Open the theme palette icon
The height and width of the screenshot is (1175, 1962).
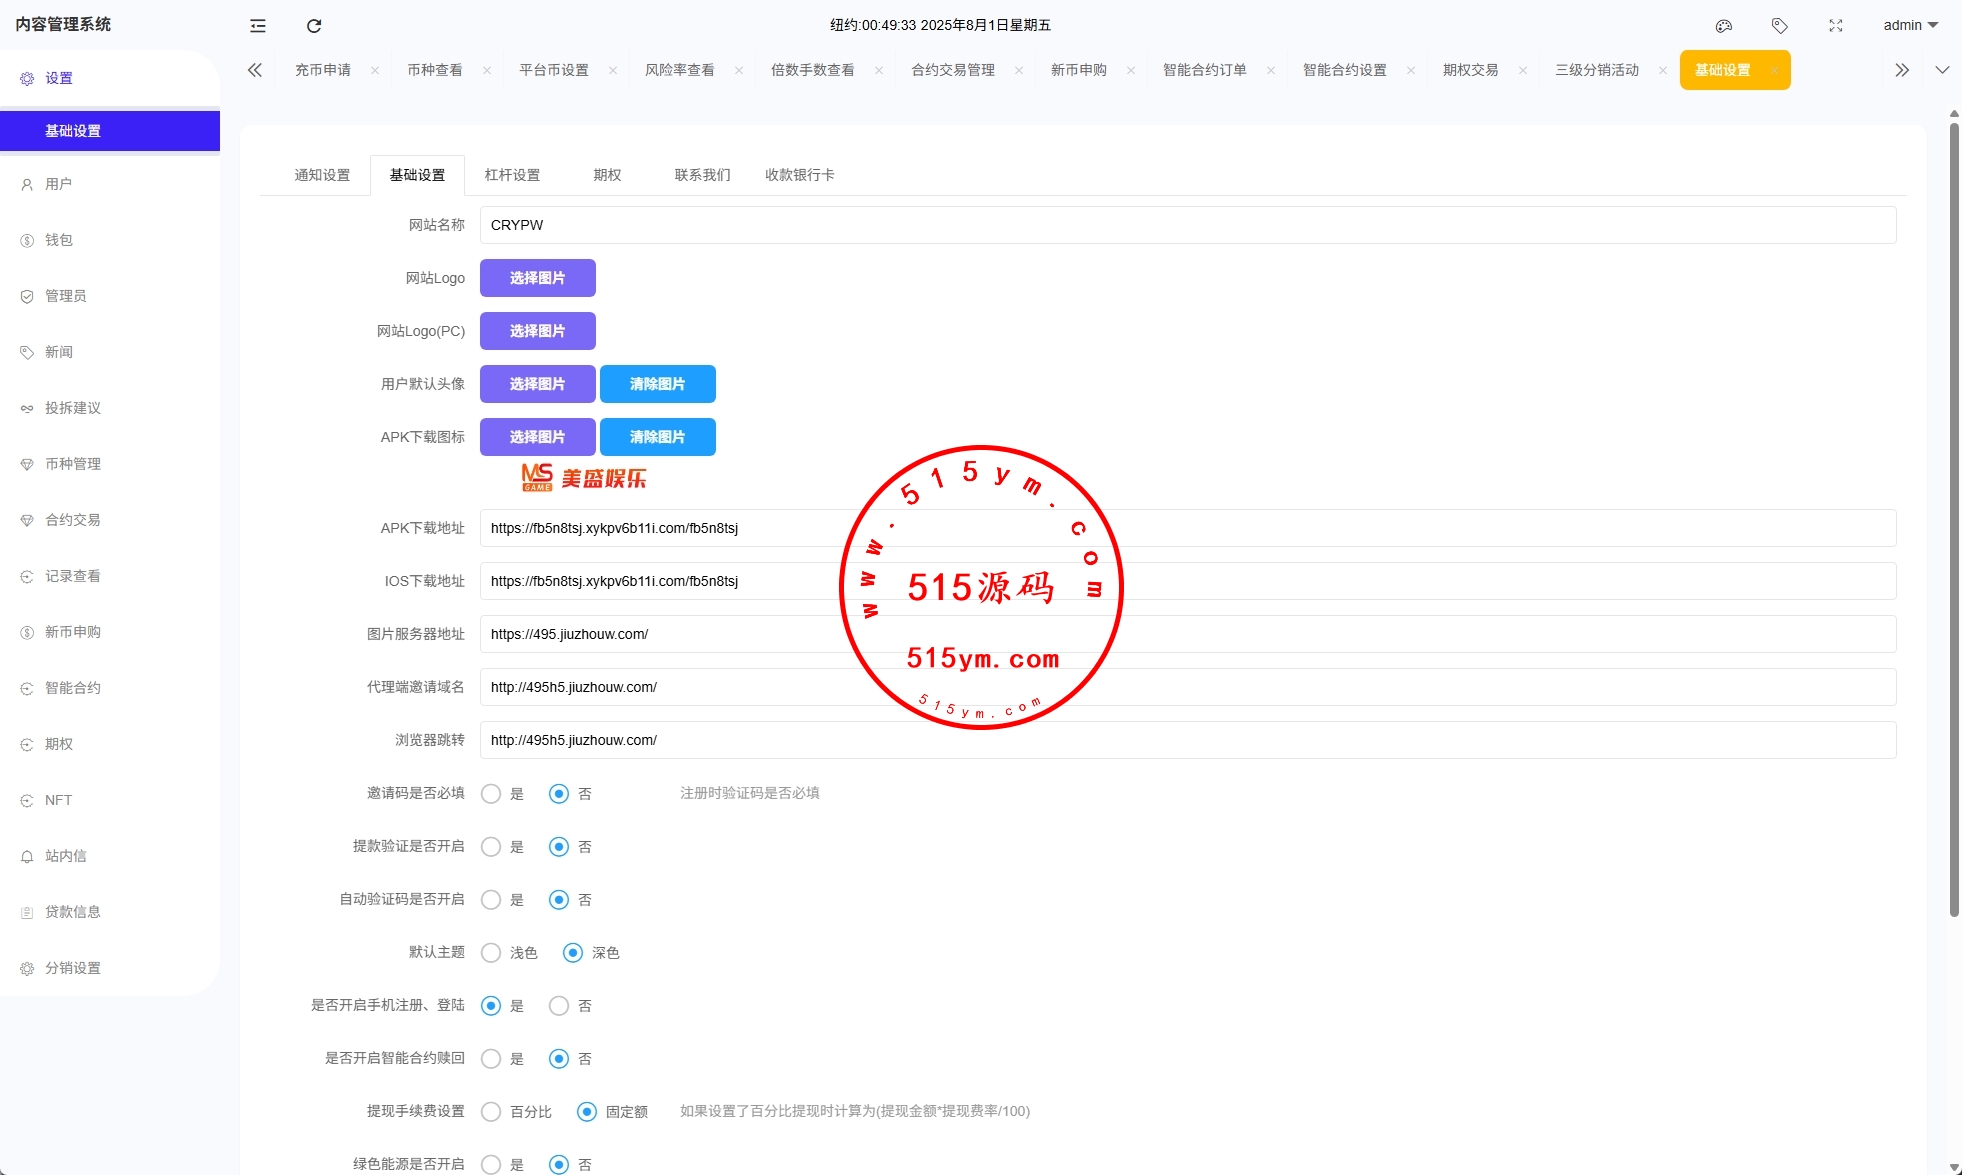point(1724,26)
